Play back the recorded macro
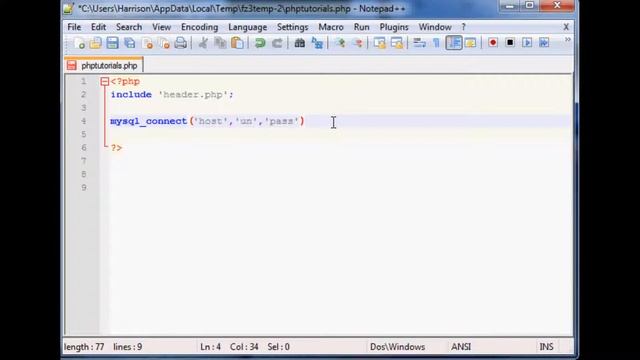Viewport: 640px width, 360px height. pyautogui.click(x=527, y=43)
